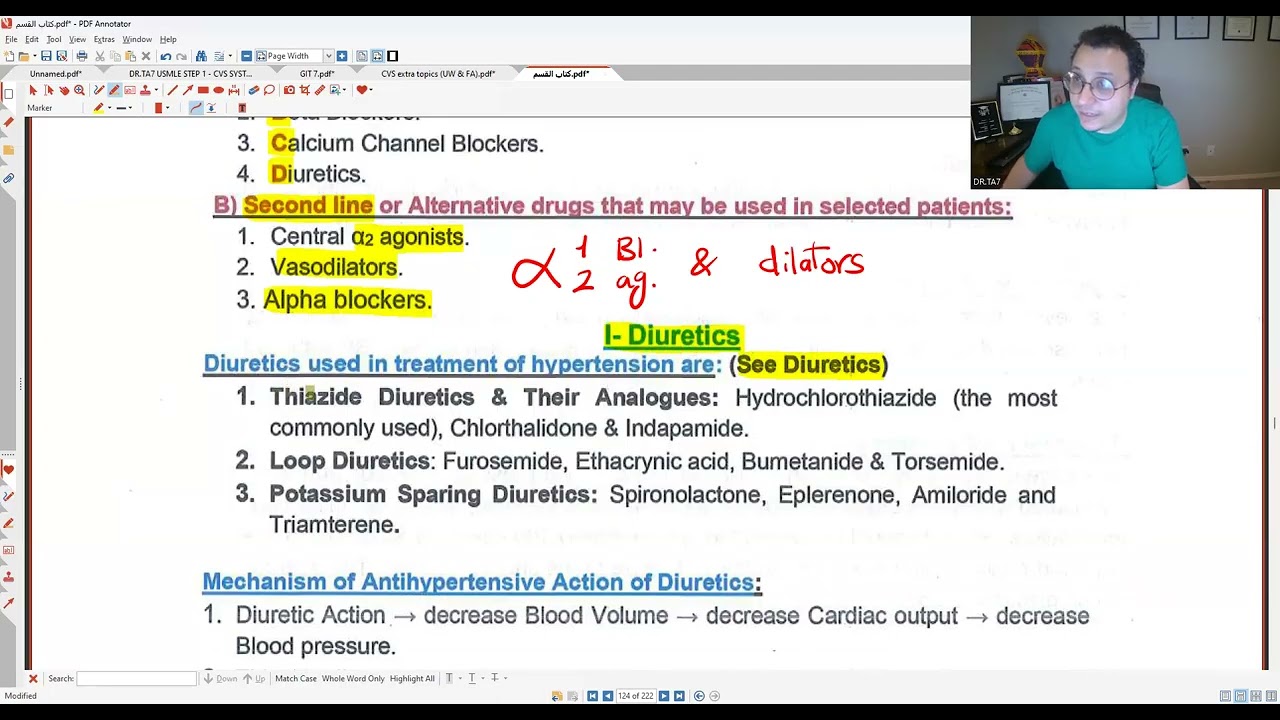Viewport: 1280px width, 720px height.
Task: Select the Marker highlighter tool
Action: point(114,90)
